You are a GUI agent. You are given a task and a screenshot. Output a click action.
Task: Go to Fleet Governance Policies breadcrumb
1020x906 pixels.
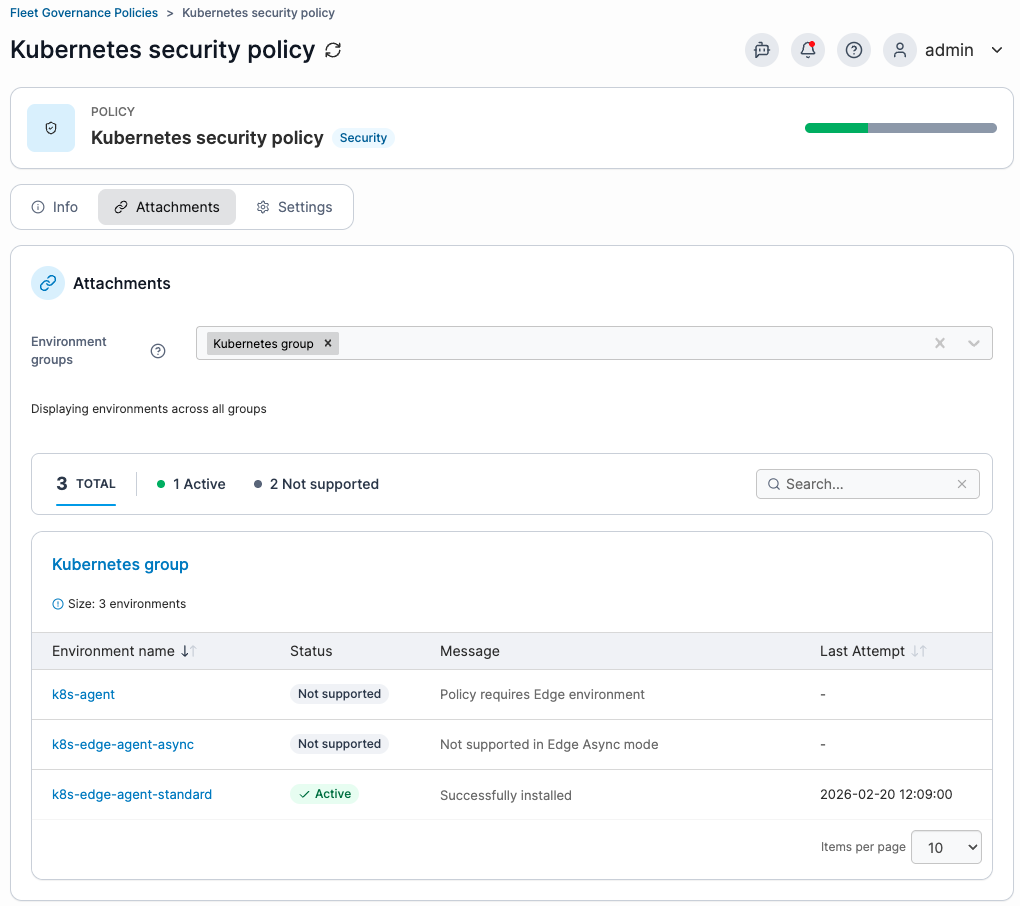point(84,13)
